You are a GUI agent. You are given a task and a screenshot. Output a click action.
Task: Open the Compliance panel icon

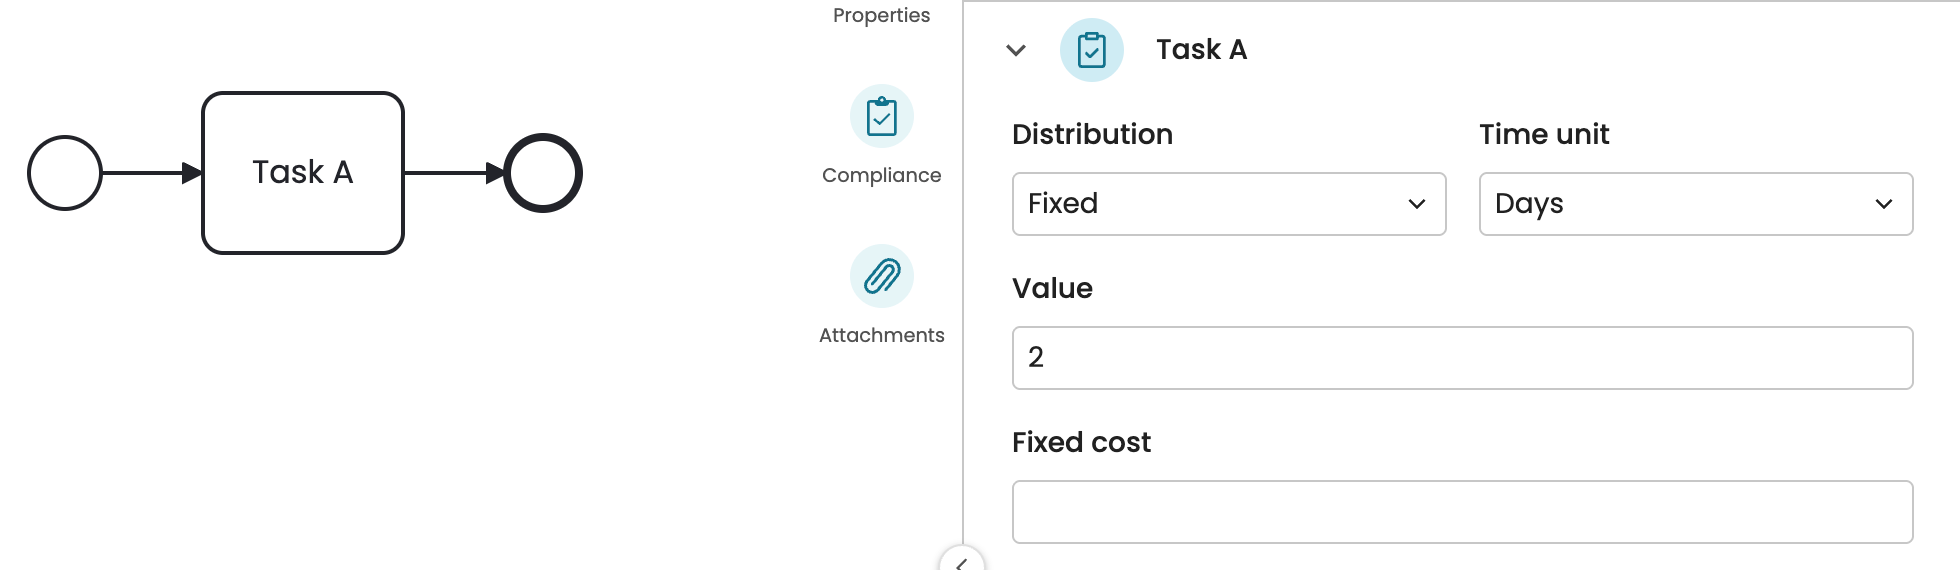[x=881, y=117]
